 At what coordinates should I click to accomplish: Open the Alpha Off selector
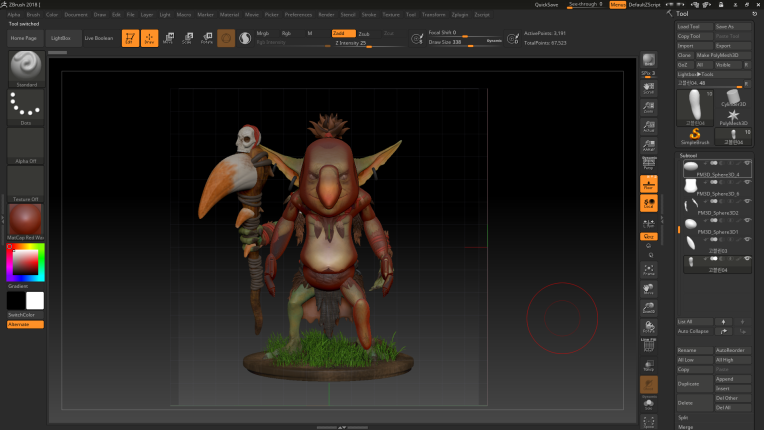pyautogui.click(x=26, y=146)
